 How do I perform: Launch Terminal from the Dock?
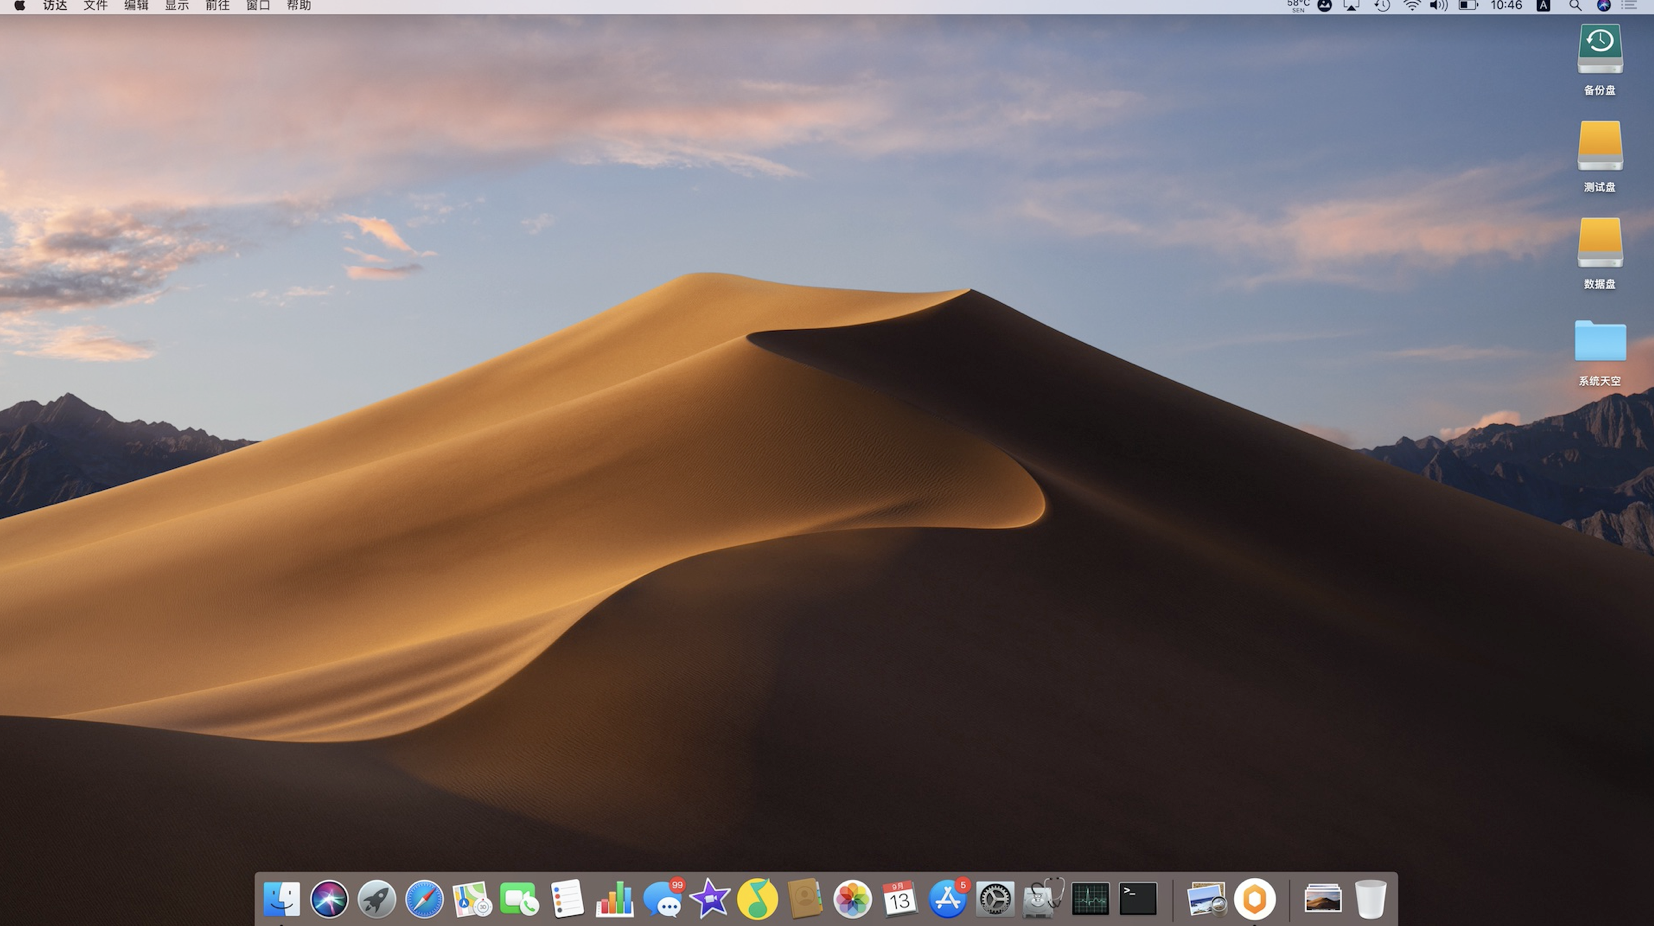coord(1138,899)
